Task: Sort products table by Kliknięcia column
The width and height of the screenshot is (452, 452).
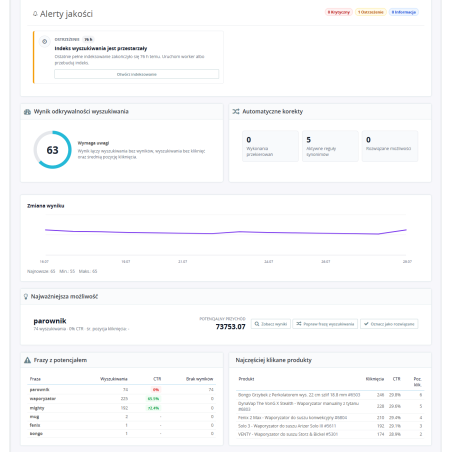Action: 375,379
